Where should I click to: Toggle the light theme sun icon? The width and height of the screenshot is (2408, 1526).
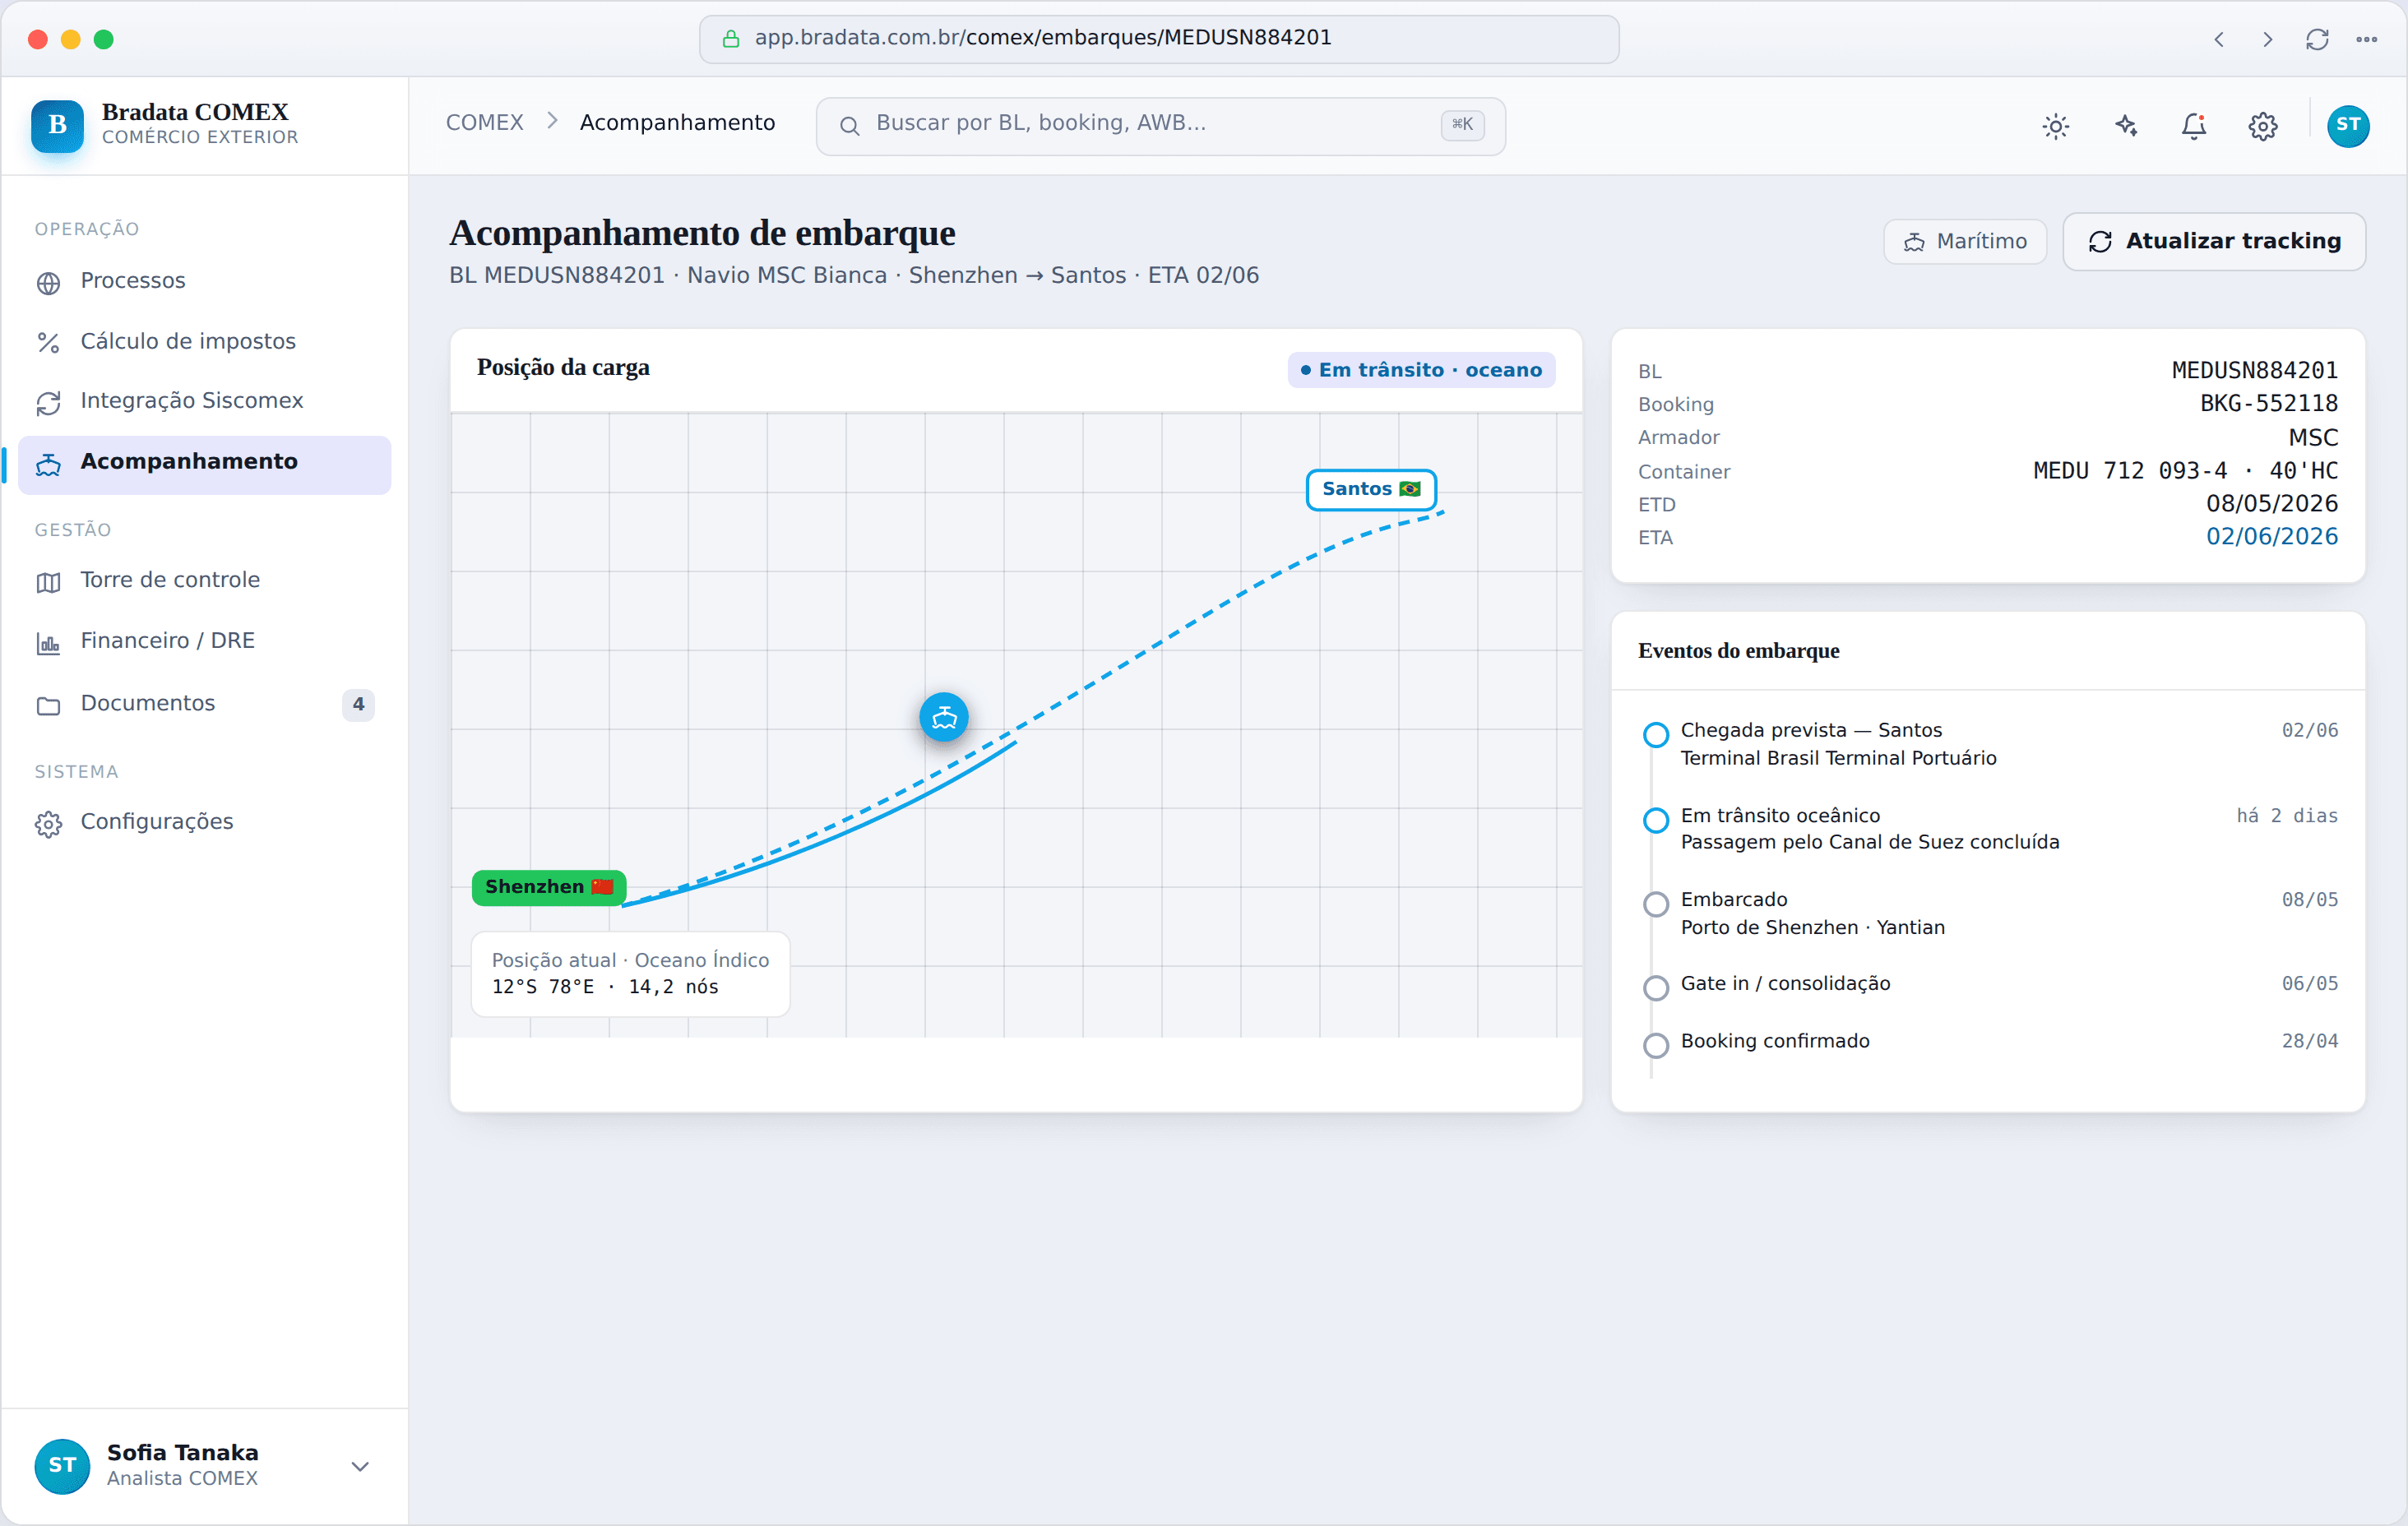click(x=2055, y=126)
